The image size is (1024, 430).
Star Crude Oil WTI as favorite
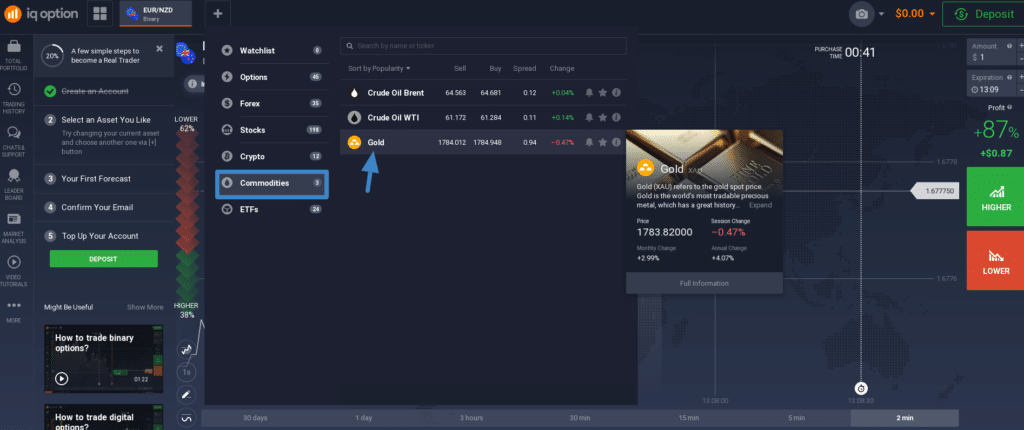603,118
